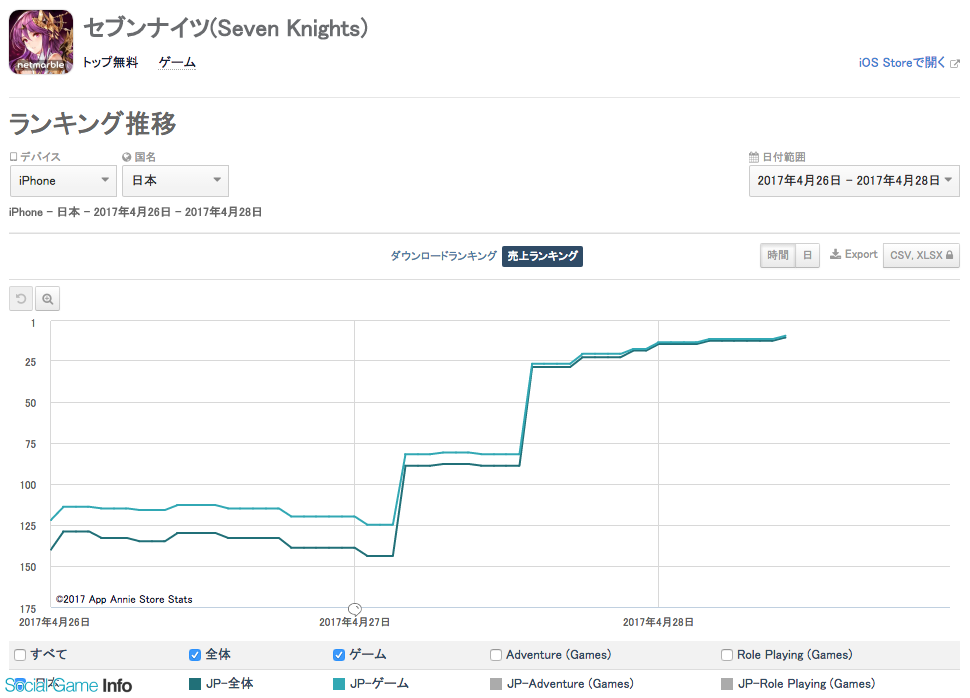Click the device icon by デバイス
Image resolution: width=970 pixels, height=698 pixels.
14,157
